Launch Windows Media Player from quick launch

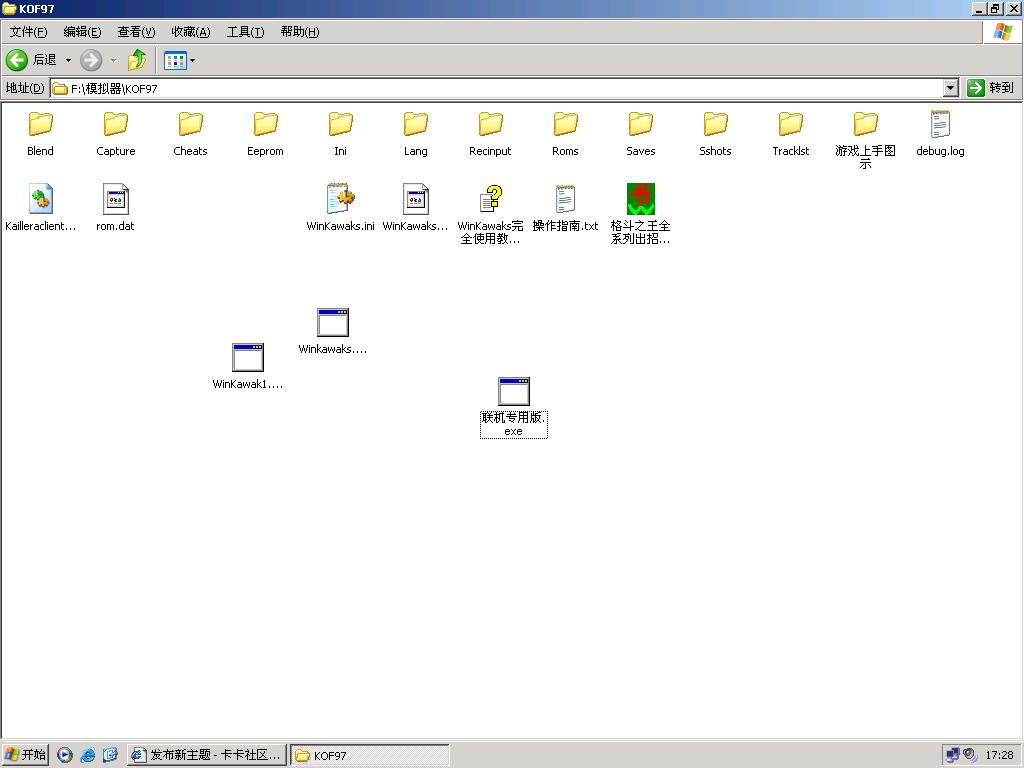65,755
